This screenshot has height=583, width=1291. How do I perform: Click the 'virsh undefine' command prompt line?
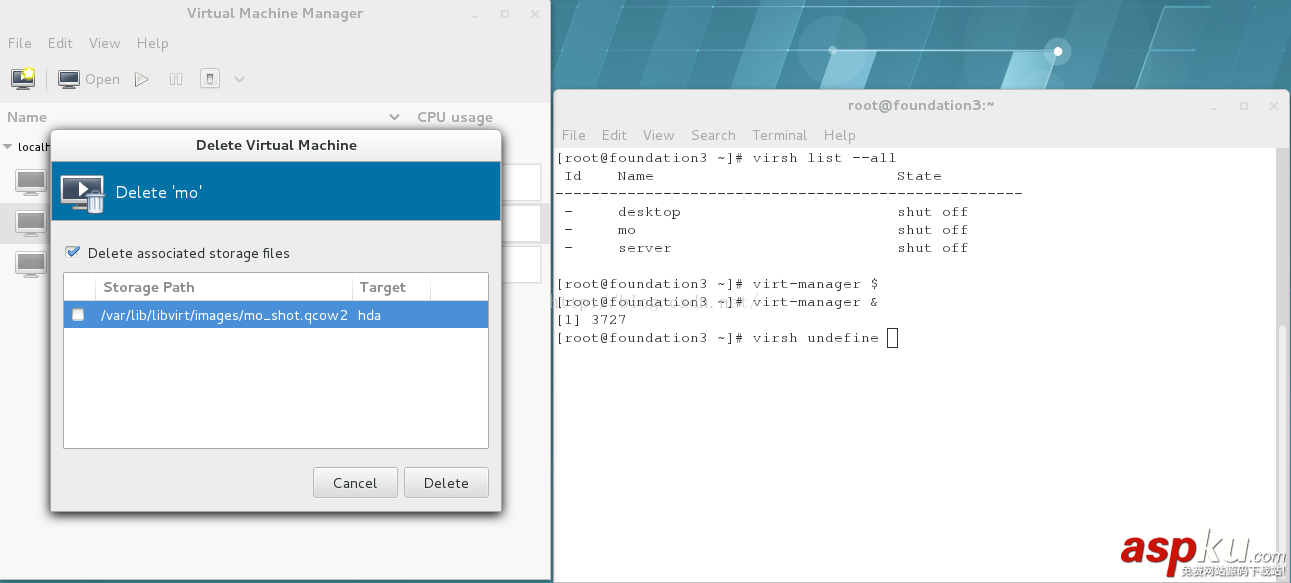click(727, 338)
